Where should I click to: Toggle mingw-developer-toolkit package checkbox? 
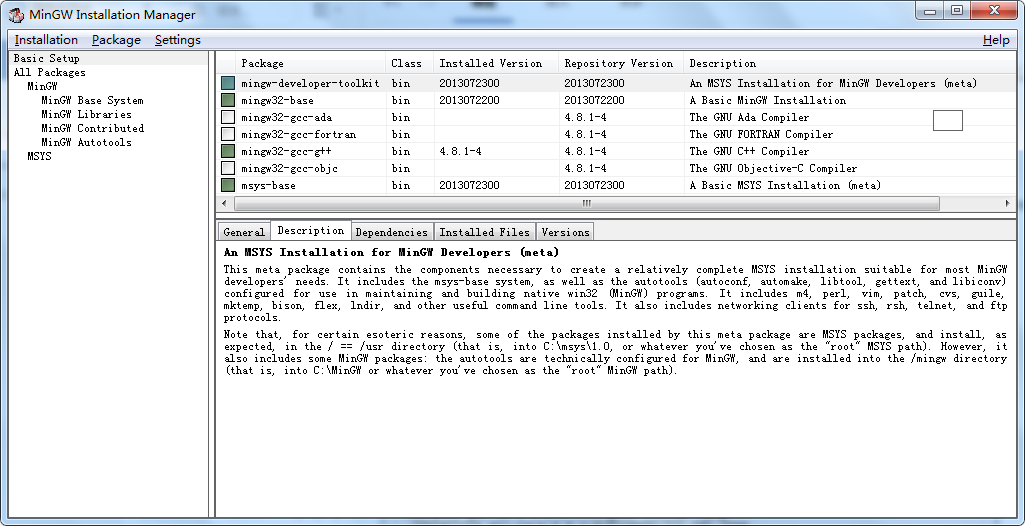(227, 83)
